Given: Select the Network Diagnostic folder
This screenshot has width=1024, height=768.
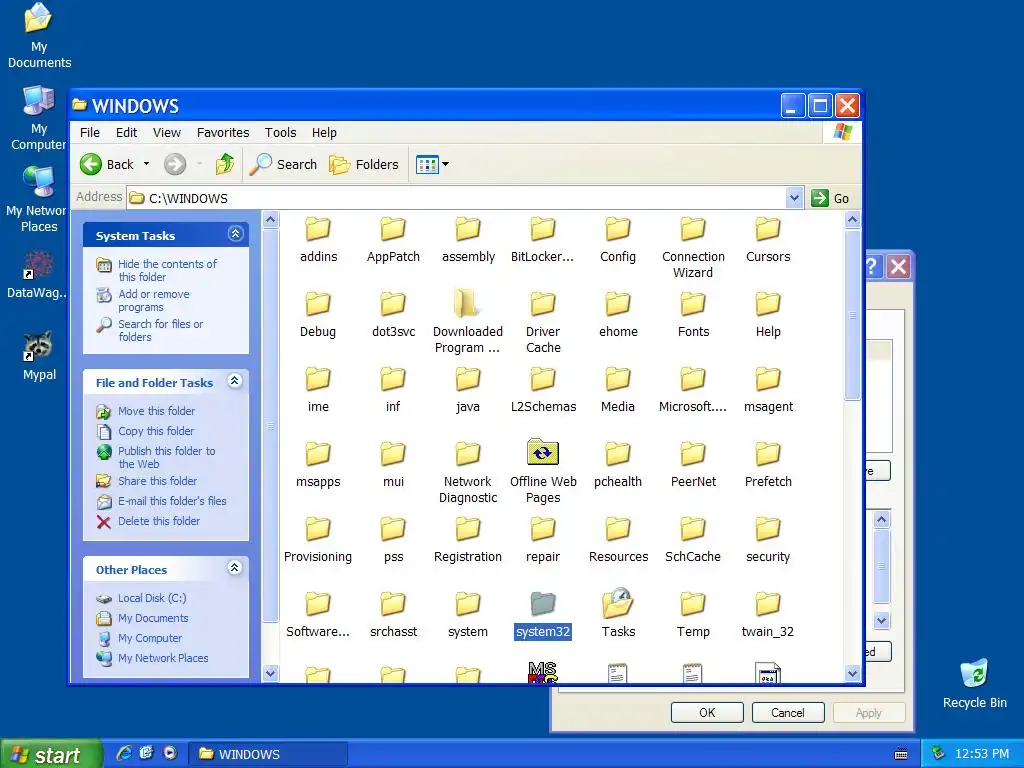Looking at the screenshot, I should (468, 472).
